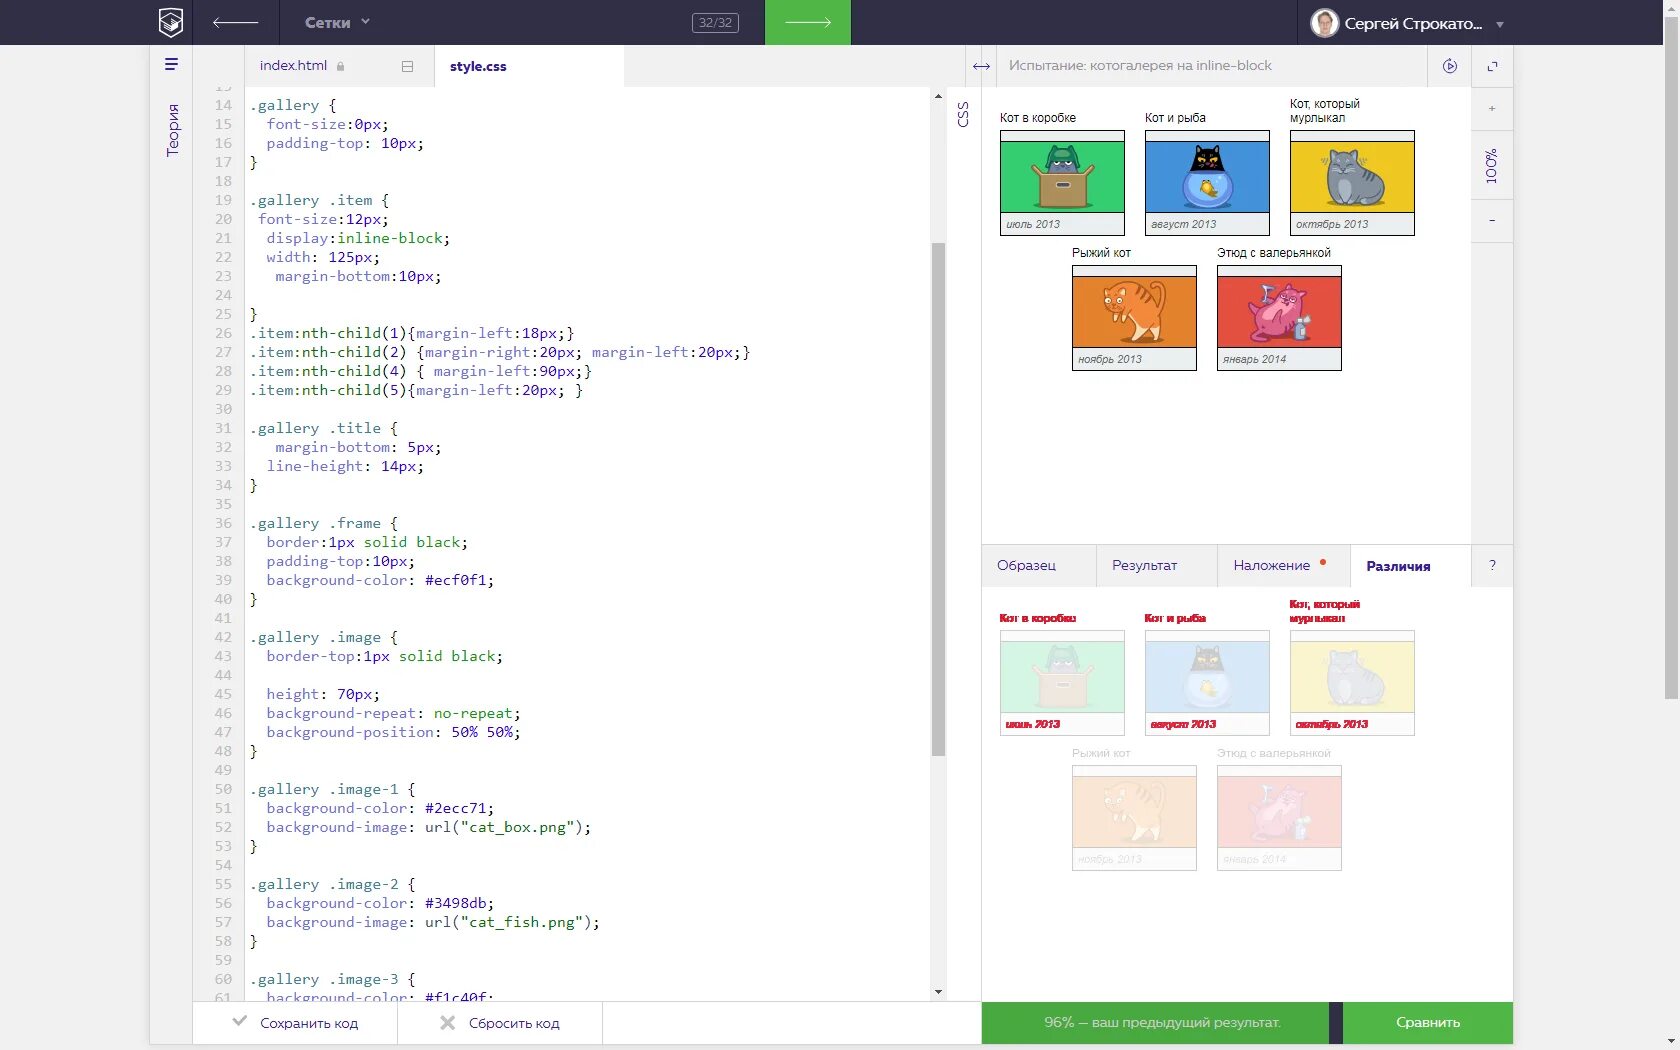Open the vertical CSS panel label
The width and height of the screenshot is (1680, 1050).
tap(963, 114)
